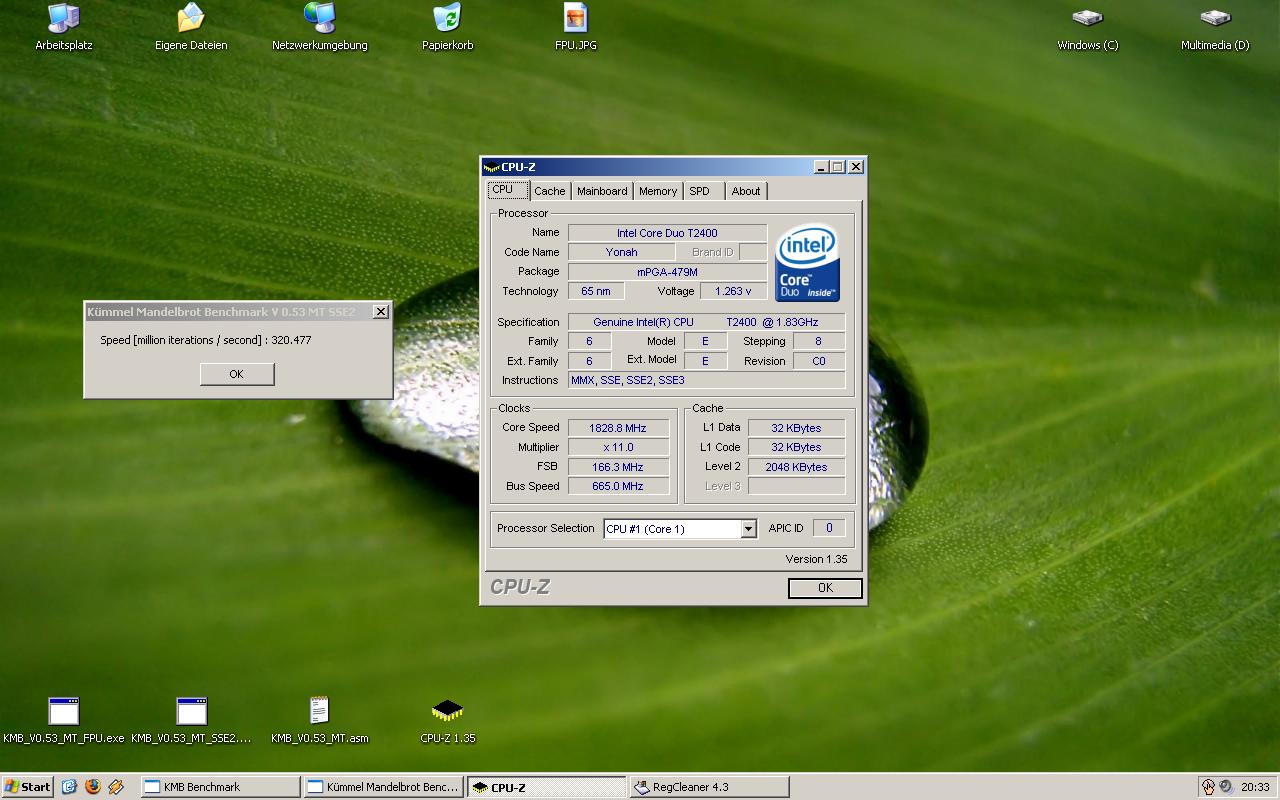1280x800 pixels.
Task: Click the Level 2 cache value 2048 KBytes
Action: pos(796,467)
